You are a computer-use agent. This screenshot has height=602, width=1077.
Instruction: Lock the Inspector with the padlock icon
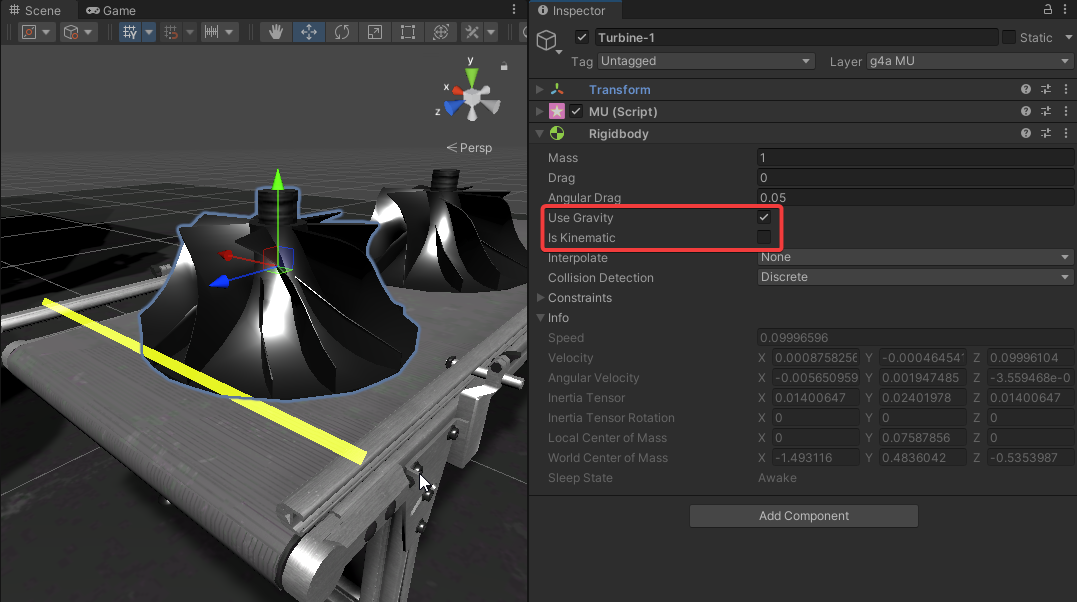[x=1048, y=10]
